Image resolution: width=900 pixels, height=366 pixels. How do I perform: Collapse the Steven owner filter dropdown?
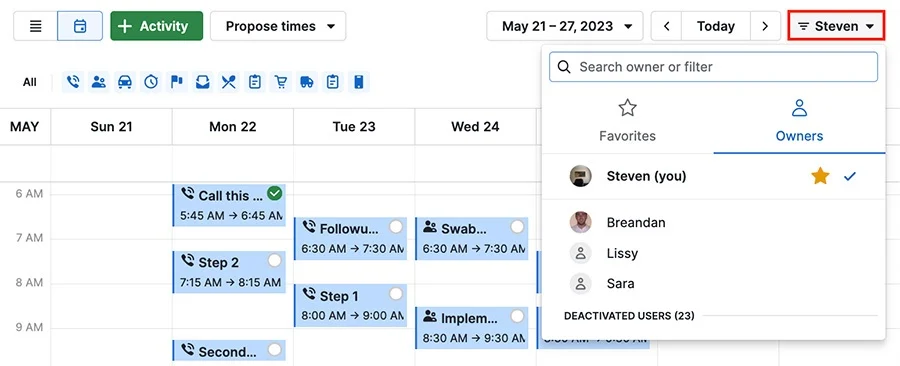click(836, 26)
